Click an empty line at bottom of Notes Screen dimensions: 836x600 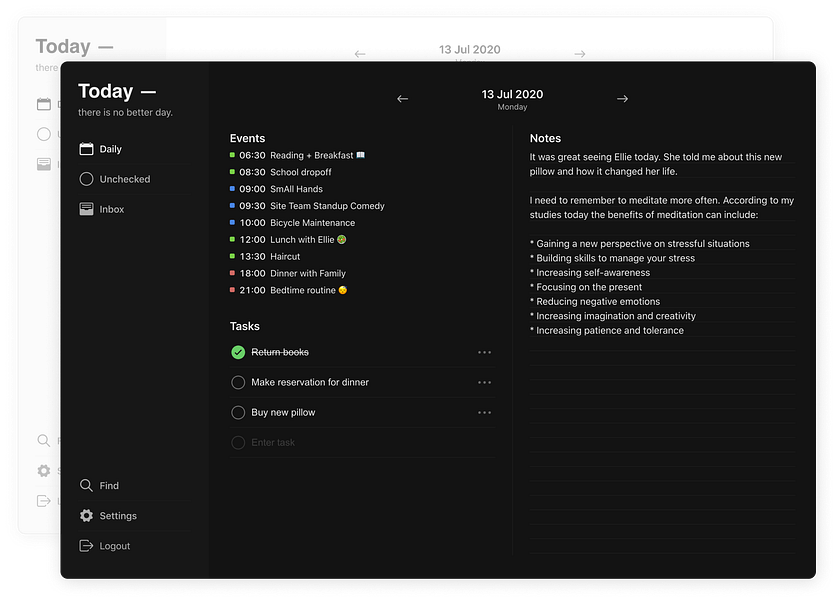pos(661,546)
